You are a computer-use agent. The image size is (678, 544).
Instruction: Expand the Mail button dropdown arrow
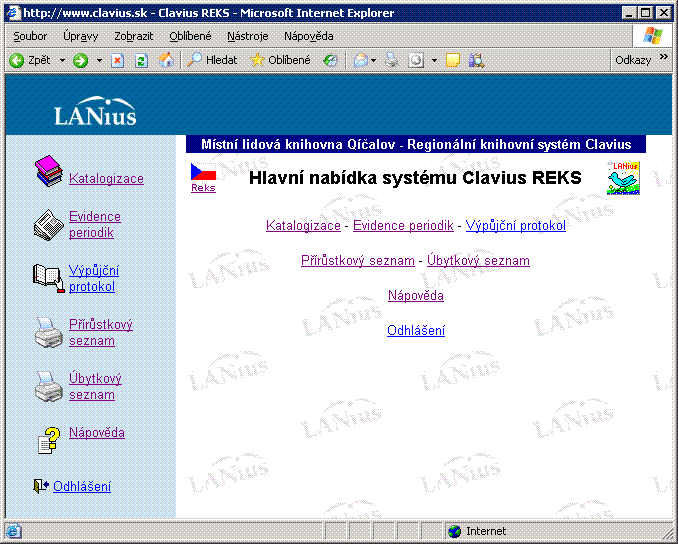(x=374, y=61)
